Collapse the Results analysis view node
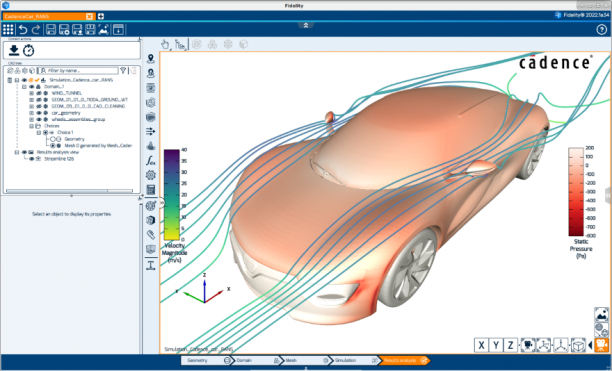This screenshot has height=371, width=612. coord(17,152)
